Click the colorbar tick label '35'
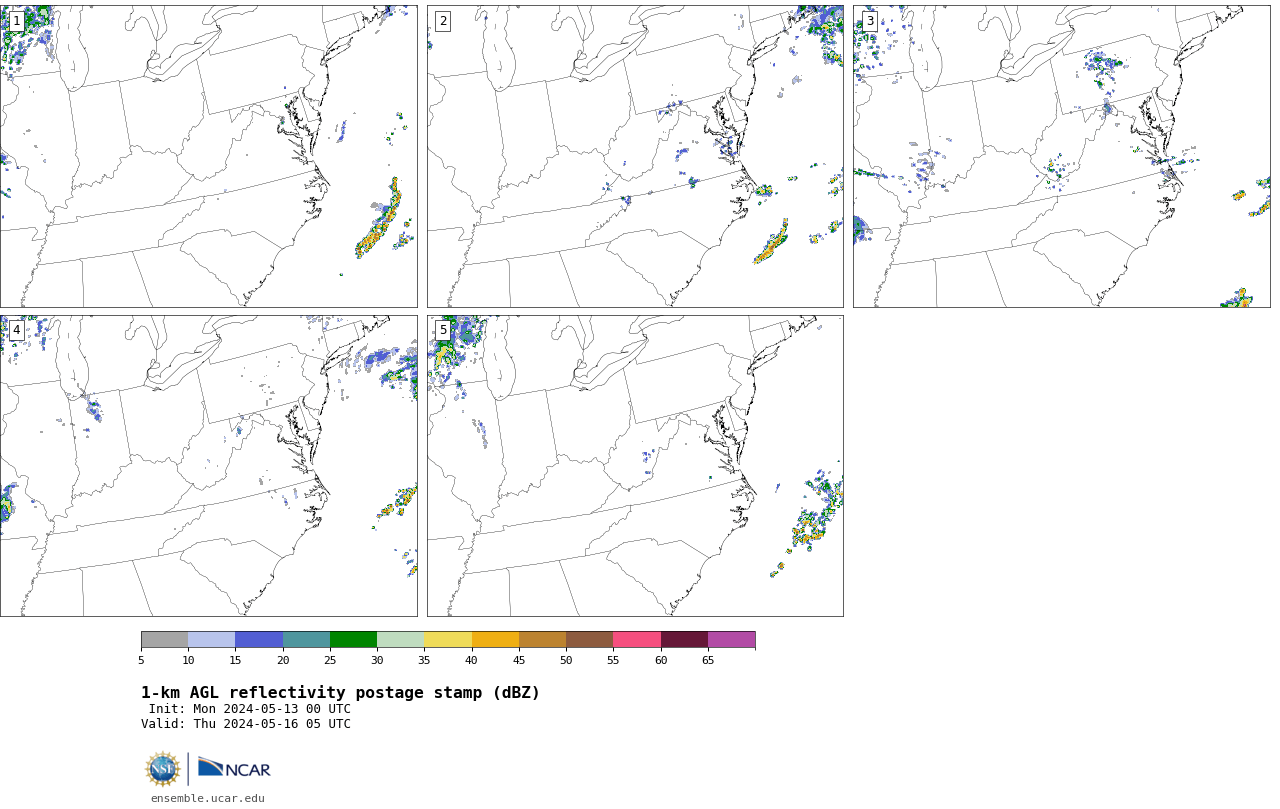This screenshot has height=809, width=1280. tap(424, 660)
